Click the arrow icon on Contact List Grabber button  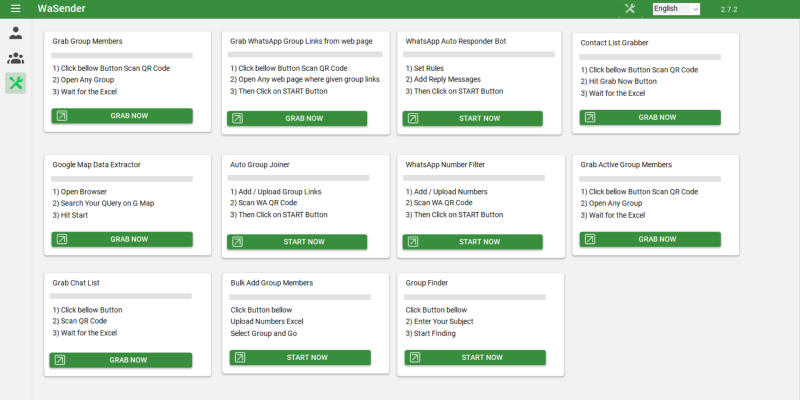[x=590, y=117]
